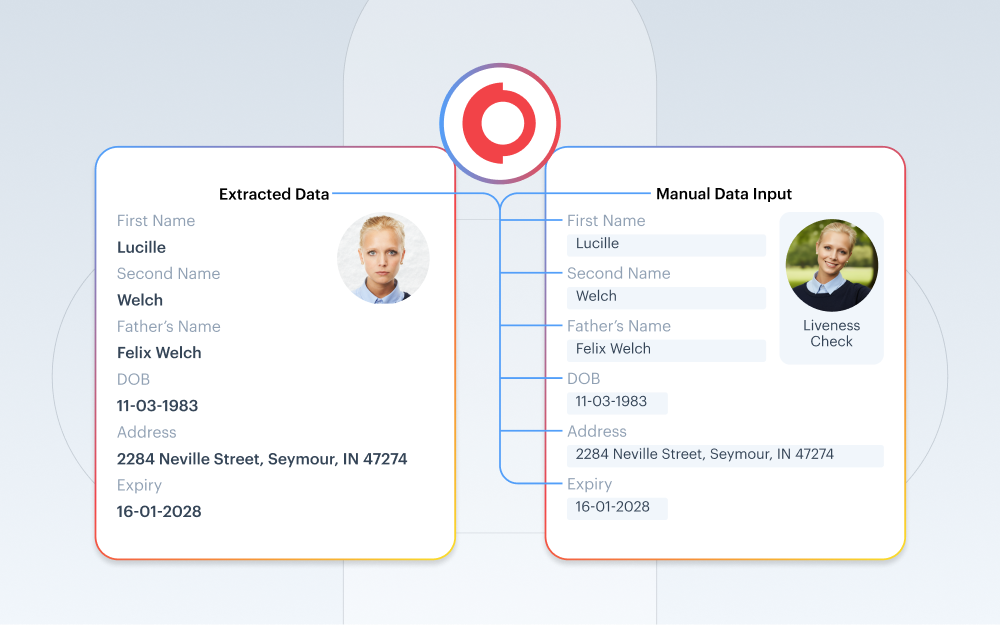This screenshot has height=625, width=1000.
Task: Click the First Name field containing Lucille
Action: [x=666, y=244]
